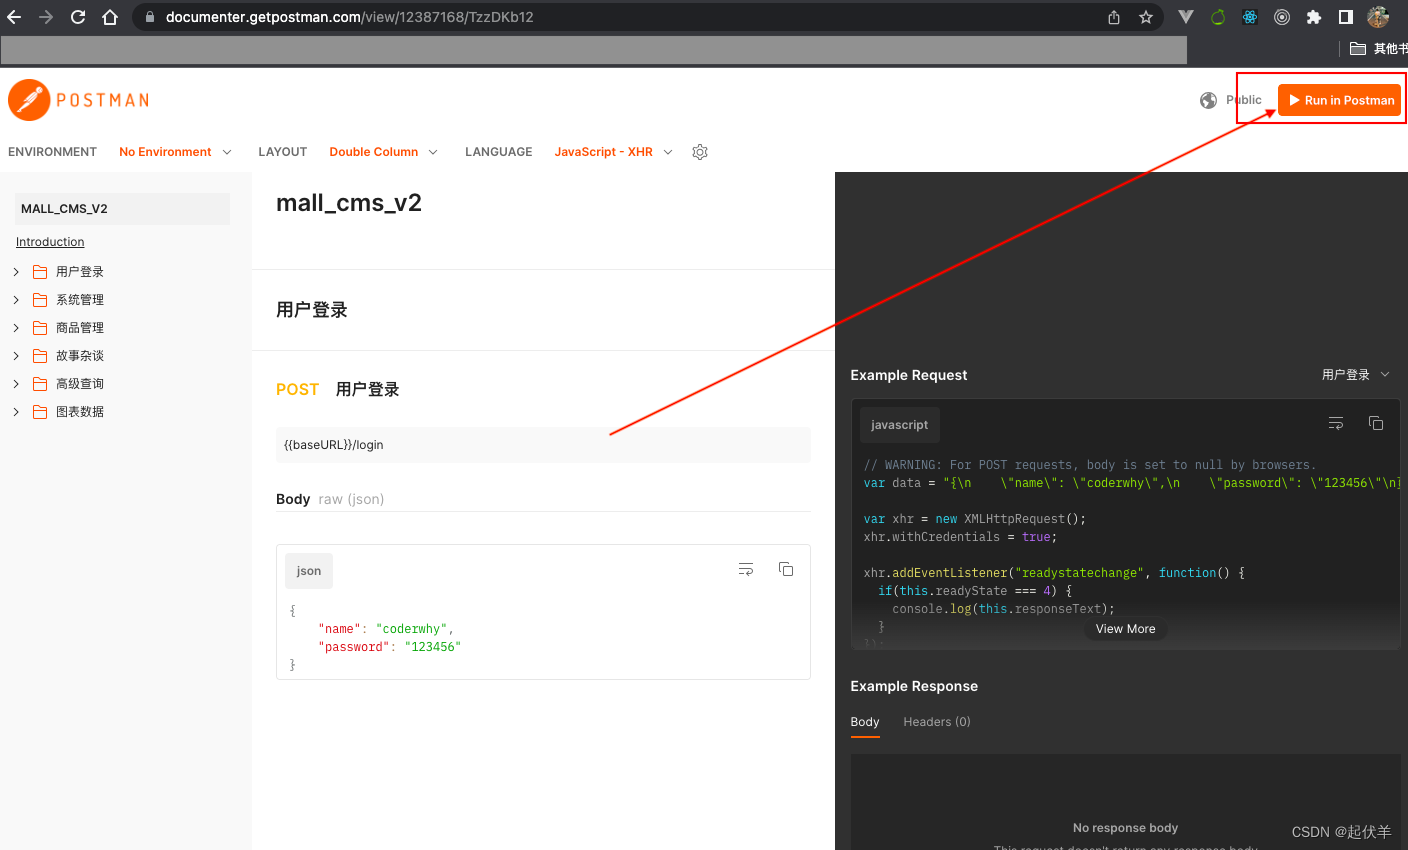
Task: Click the 用户登录 folder icon
Action: click(x=40, y=272)
